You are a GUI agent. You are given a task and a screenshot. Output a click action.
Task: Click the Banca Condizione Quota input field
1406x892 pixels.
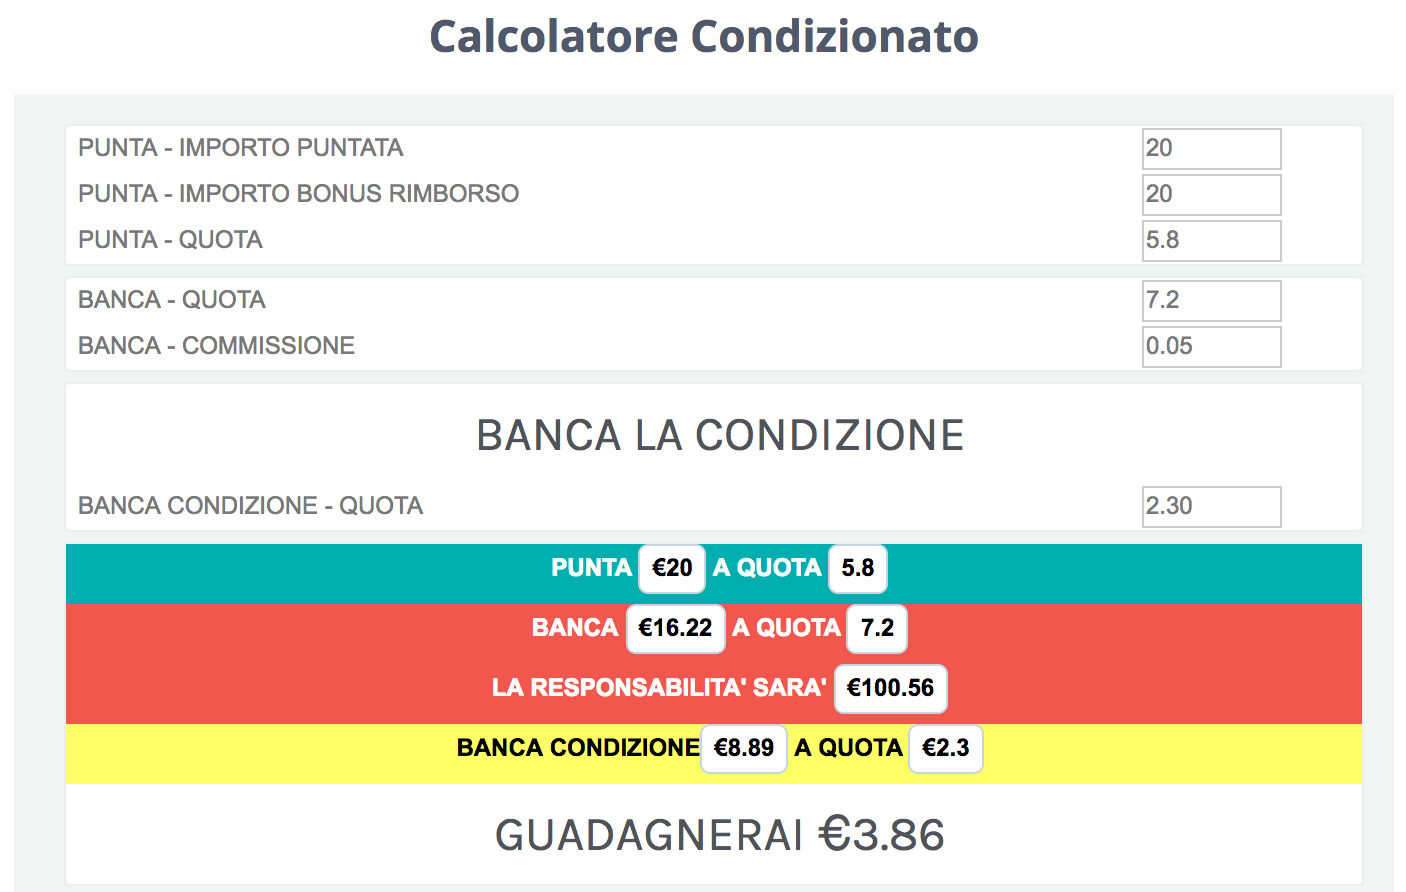pos(1211,507)
